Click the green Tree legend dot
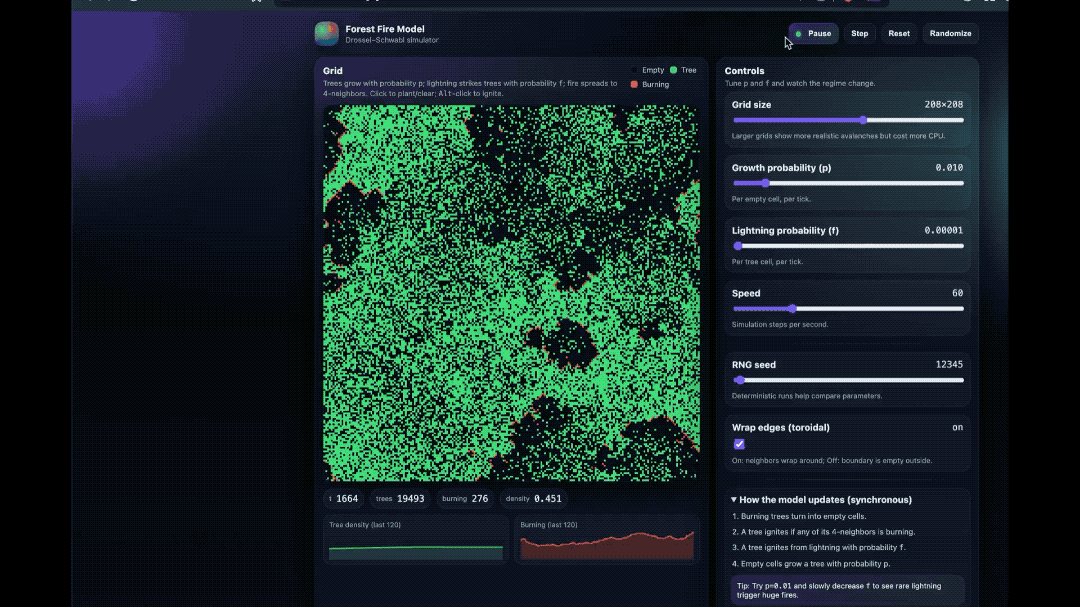The width and height of the screenshot is (1080, 607). 674,70
